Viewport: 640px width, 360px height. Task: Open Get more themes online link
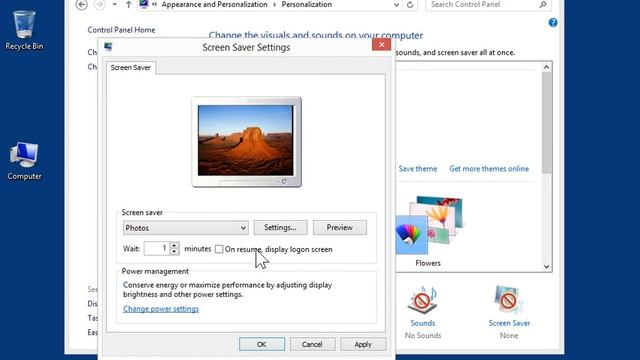(x=489, y=169)
